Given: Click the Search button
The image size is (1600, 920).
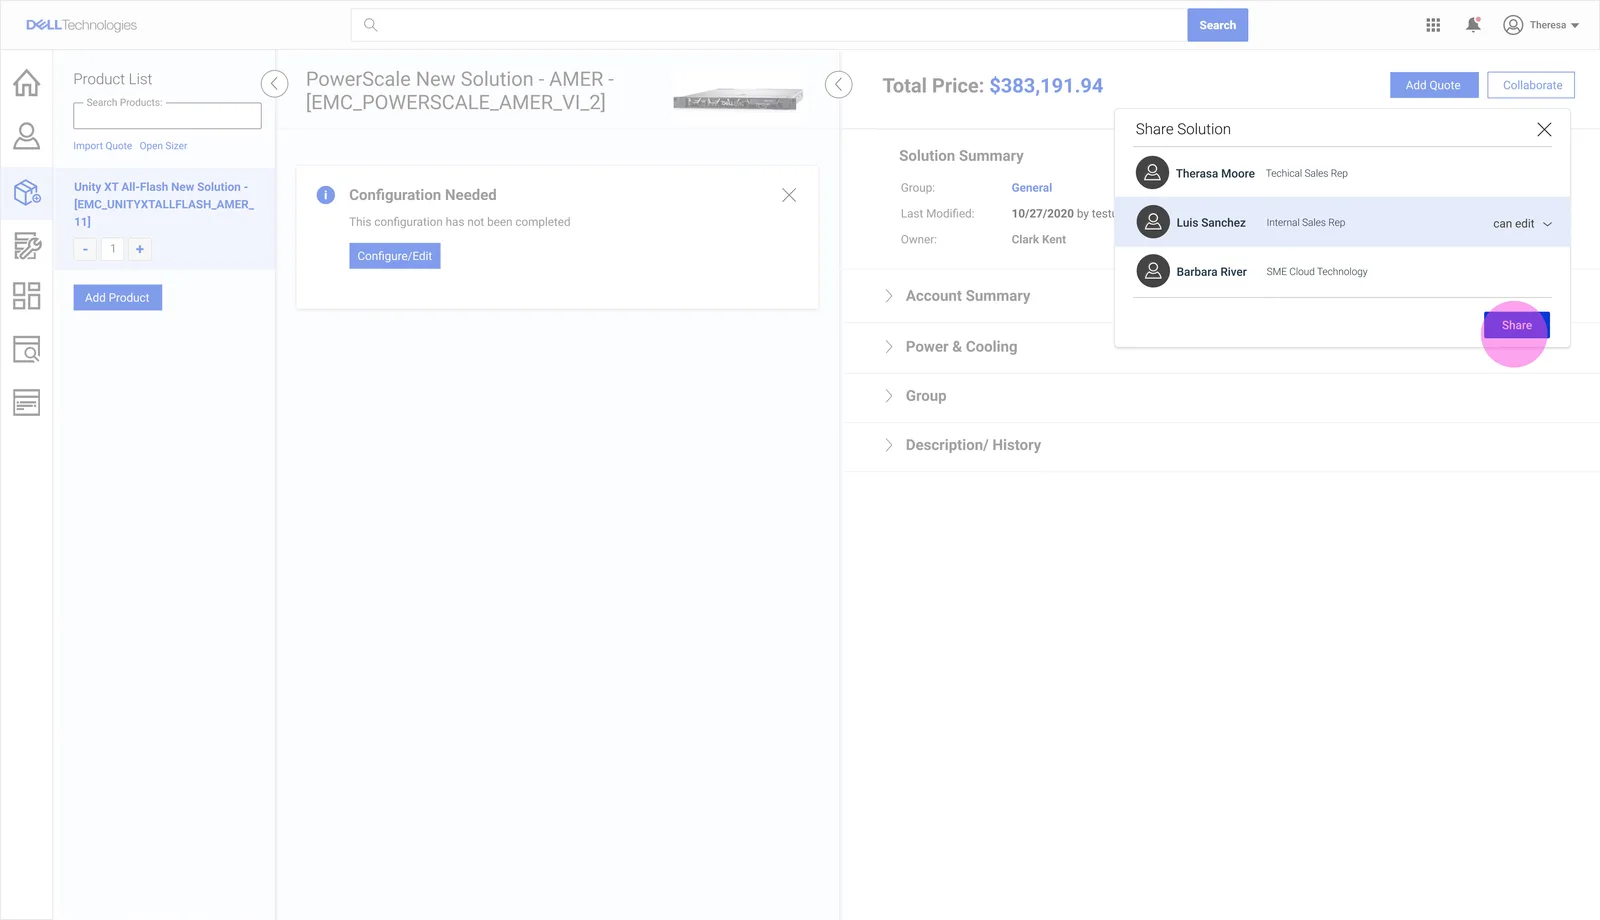Looking at the screenshot, I should pyautogui.click(x=1217, y=25).
